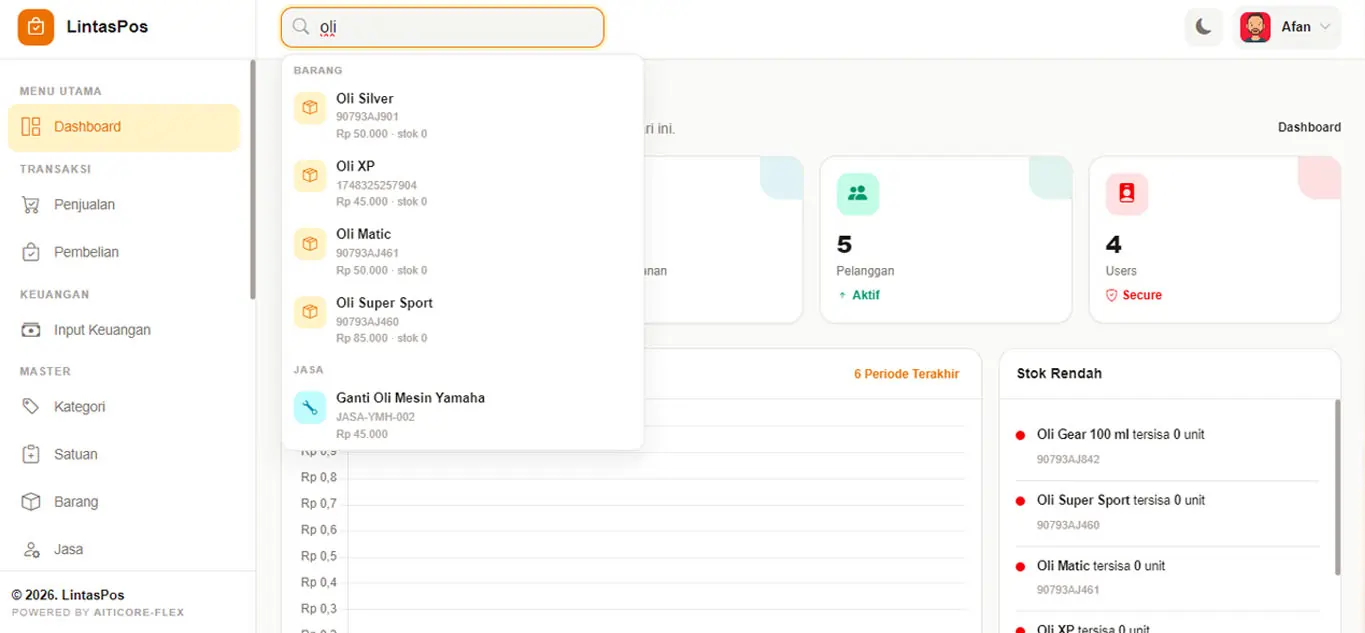Open the Afan user profile dropdown
The image size is (1365, 633).
tap(1288, 27)
